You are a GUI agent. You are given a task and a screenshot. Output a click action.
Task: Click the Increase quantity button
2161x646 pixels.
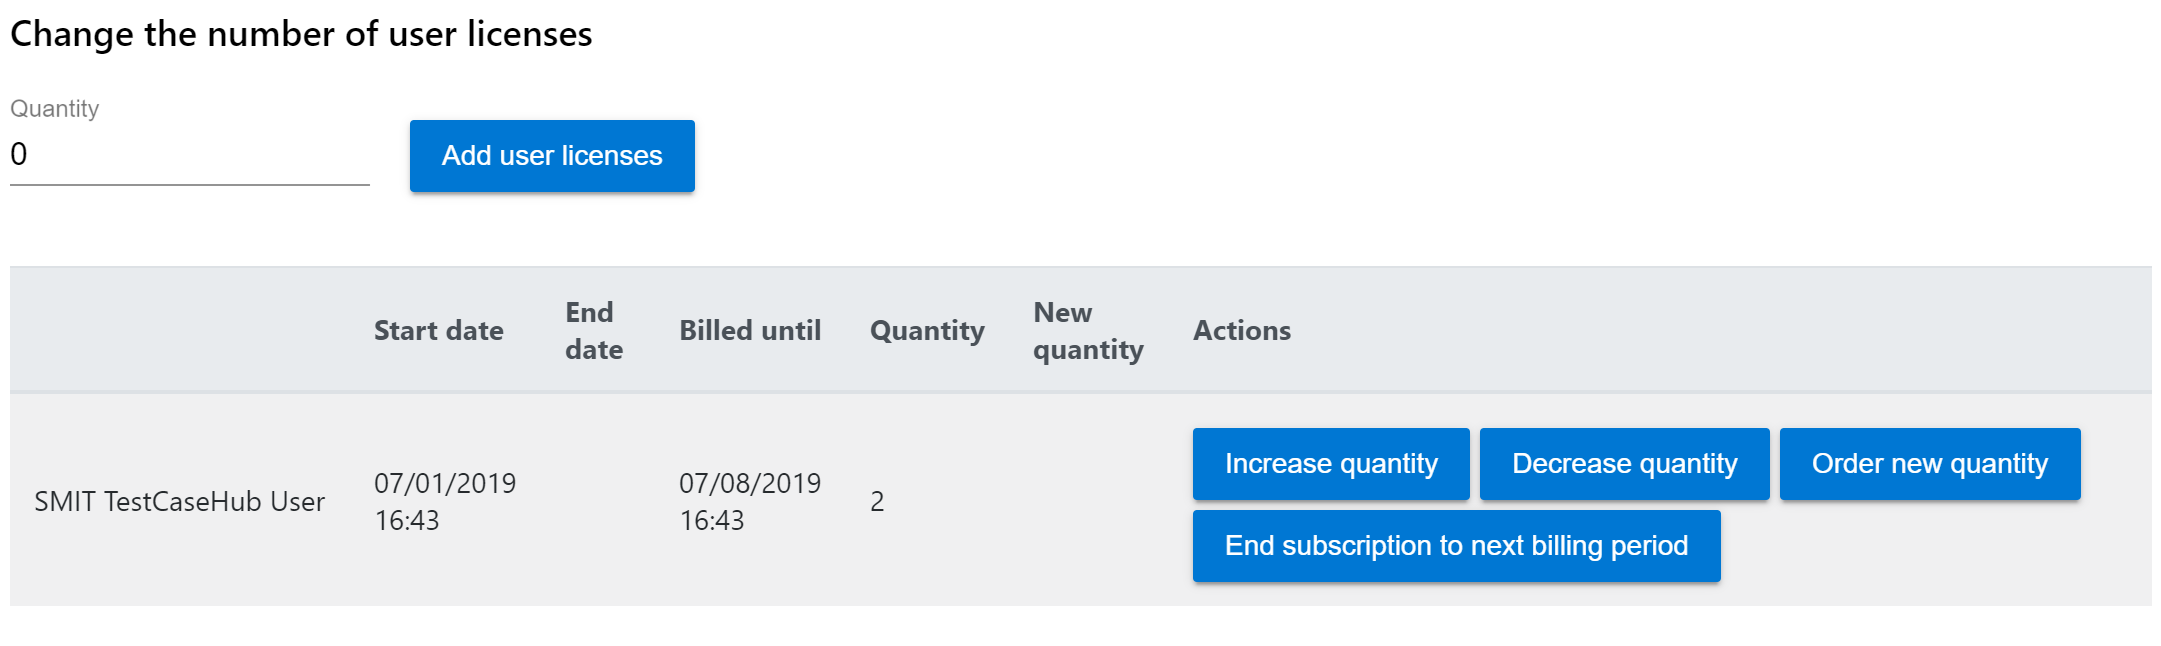[1330, 464]
